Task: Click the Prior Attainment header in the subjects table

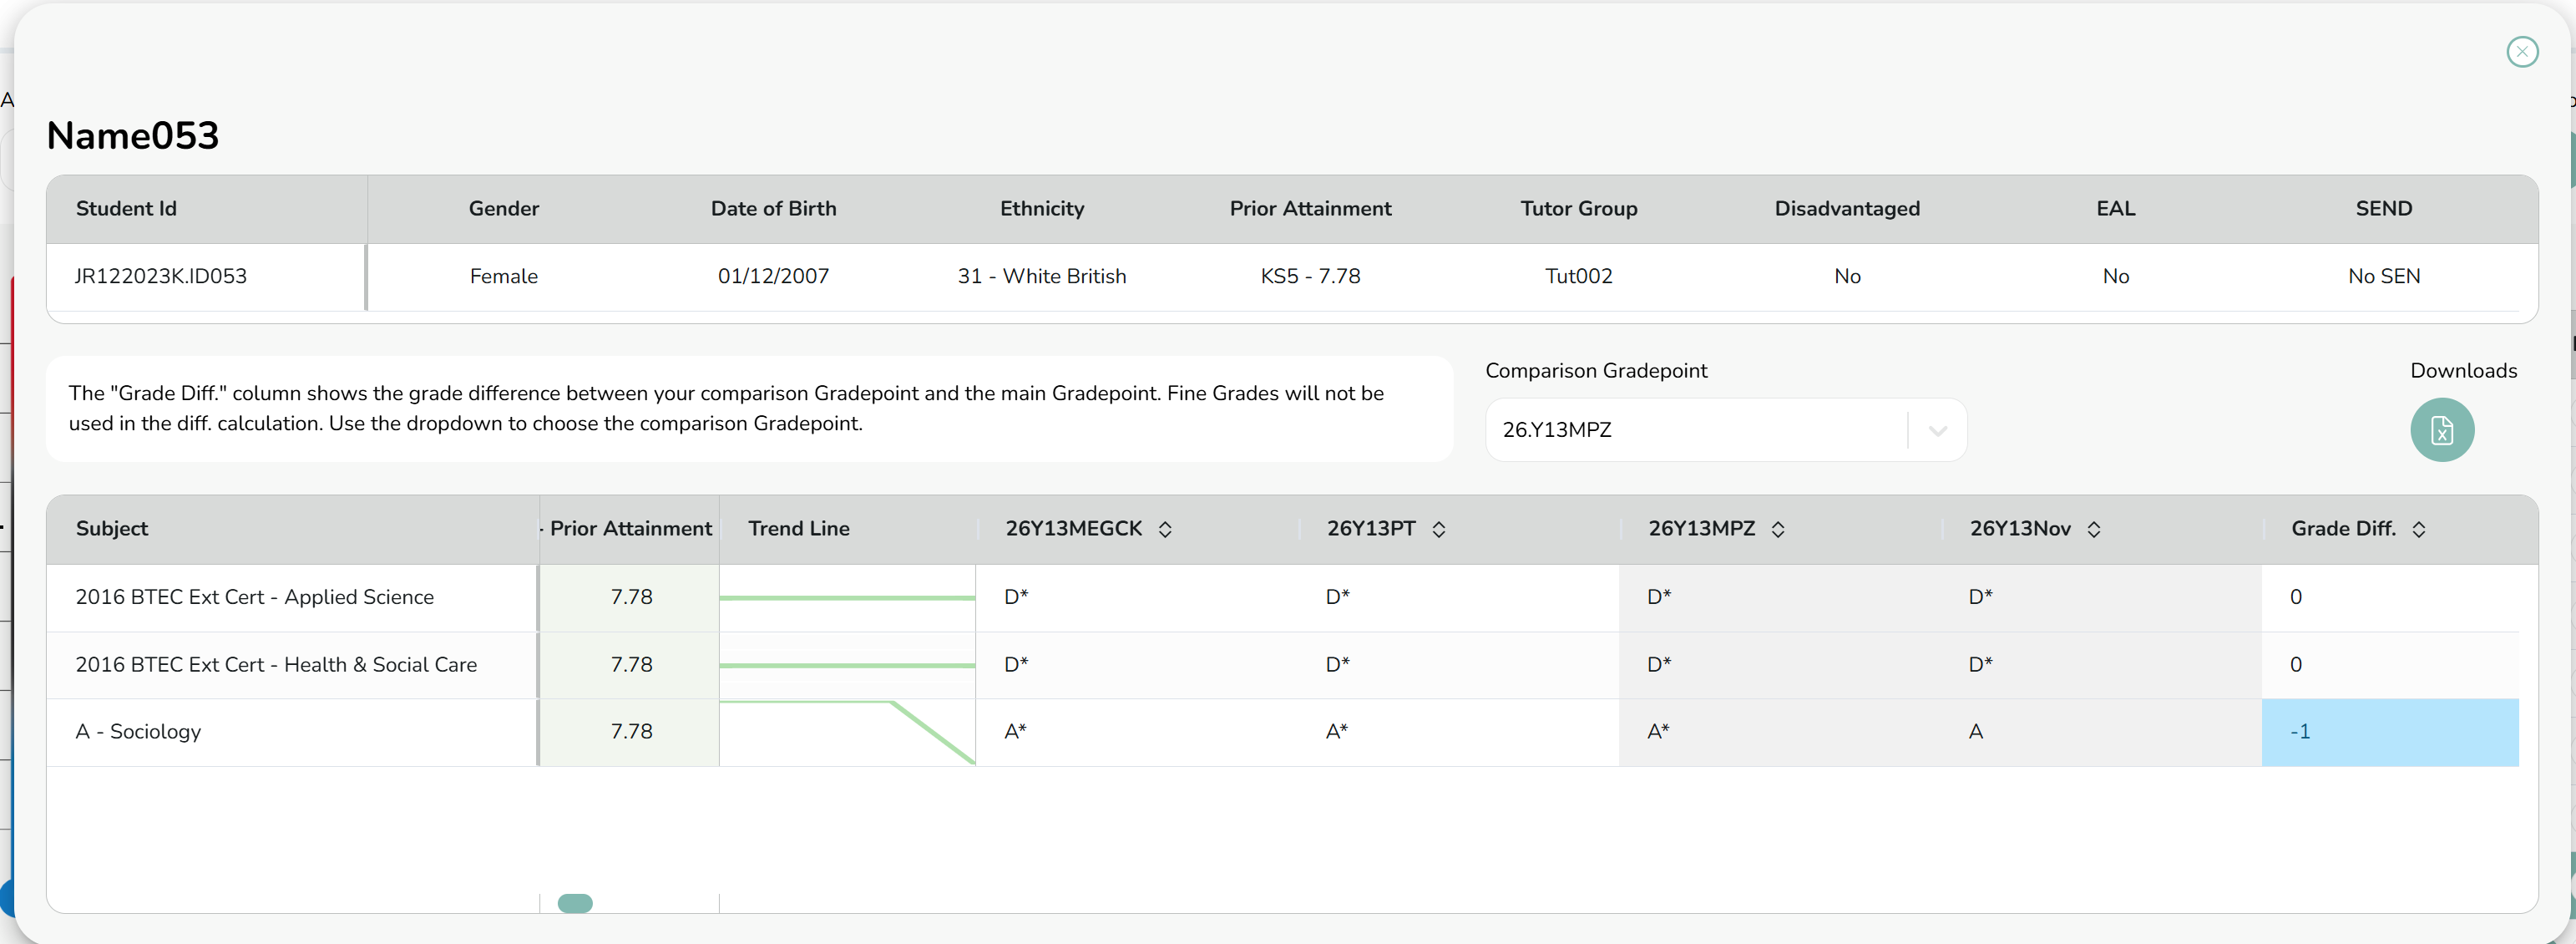Action: tap(630, 529)
